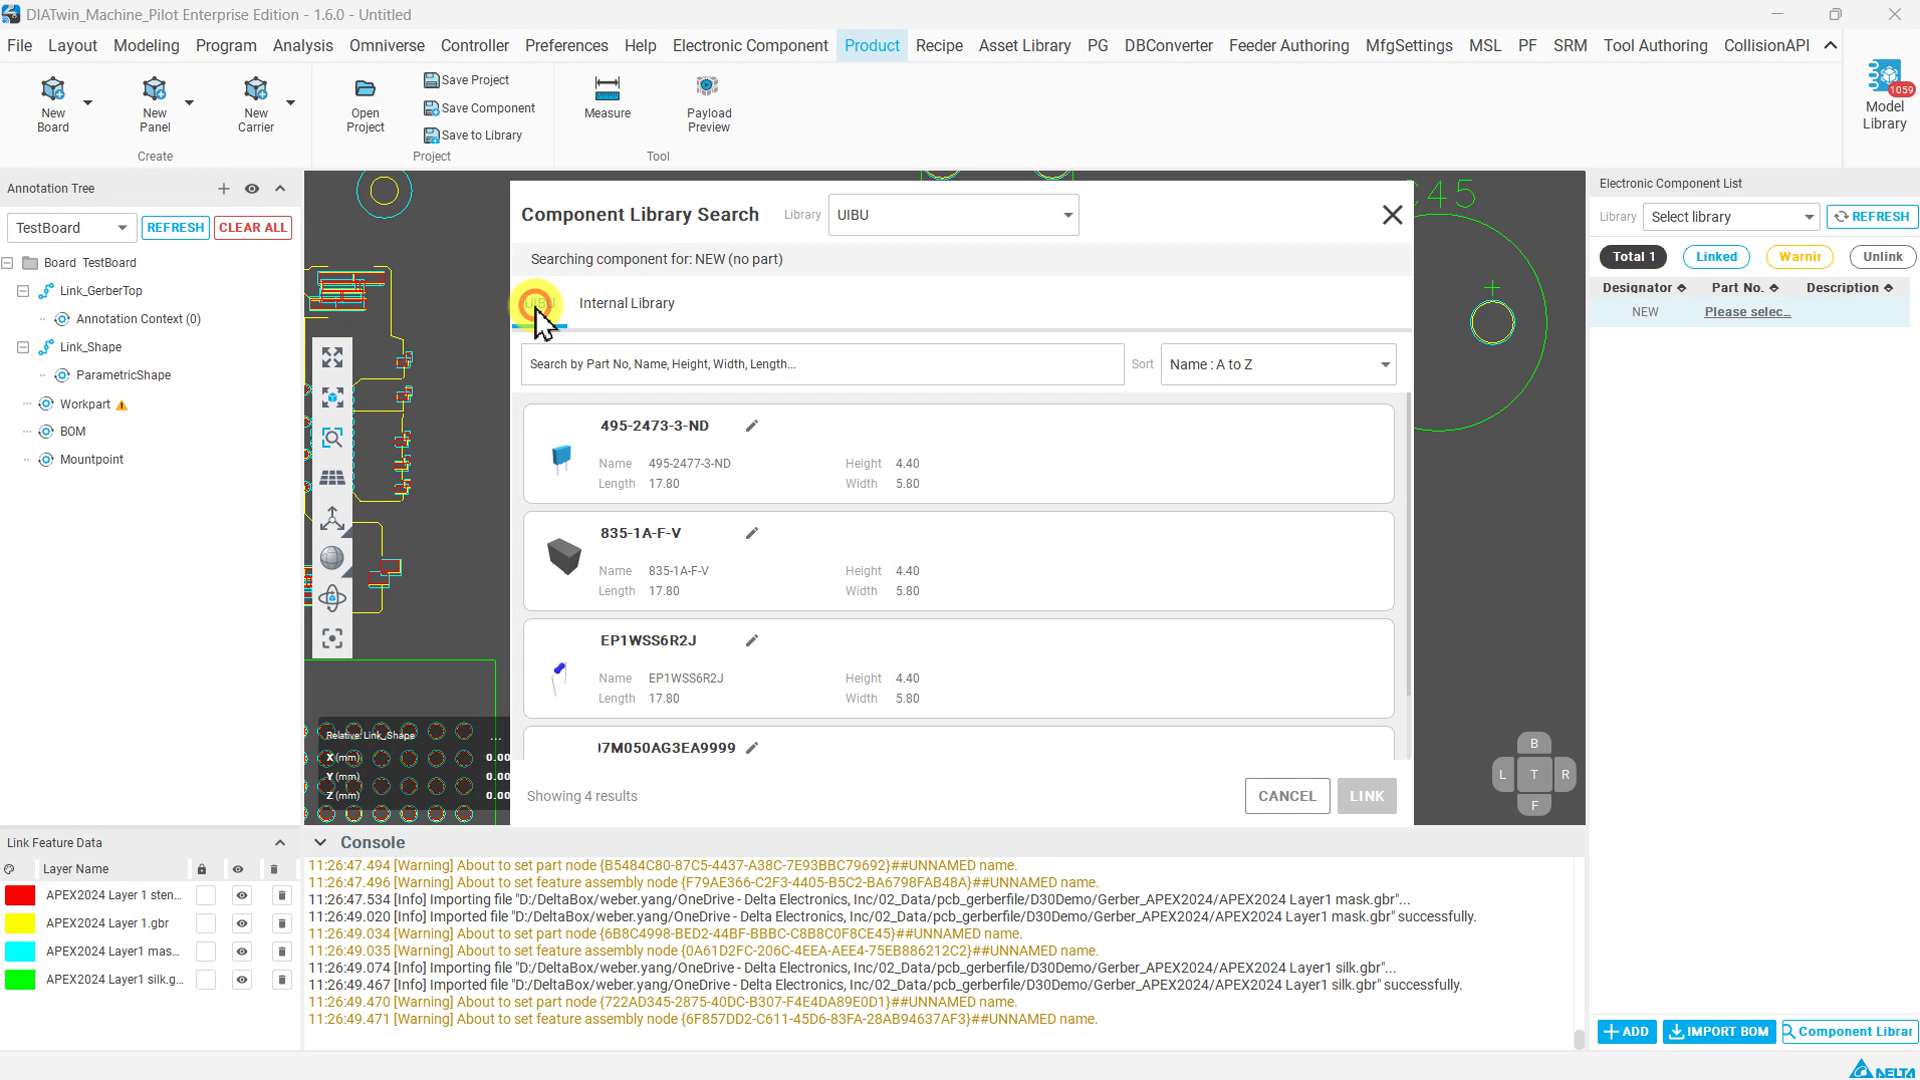
Task: Edit the 495-2473-3-ND component with pencil
Action: (x=752, y=426)
